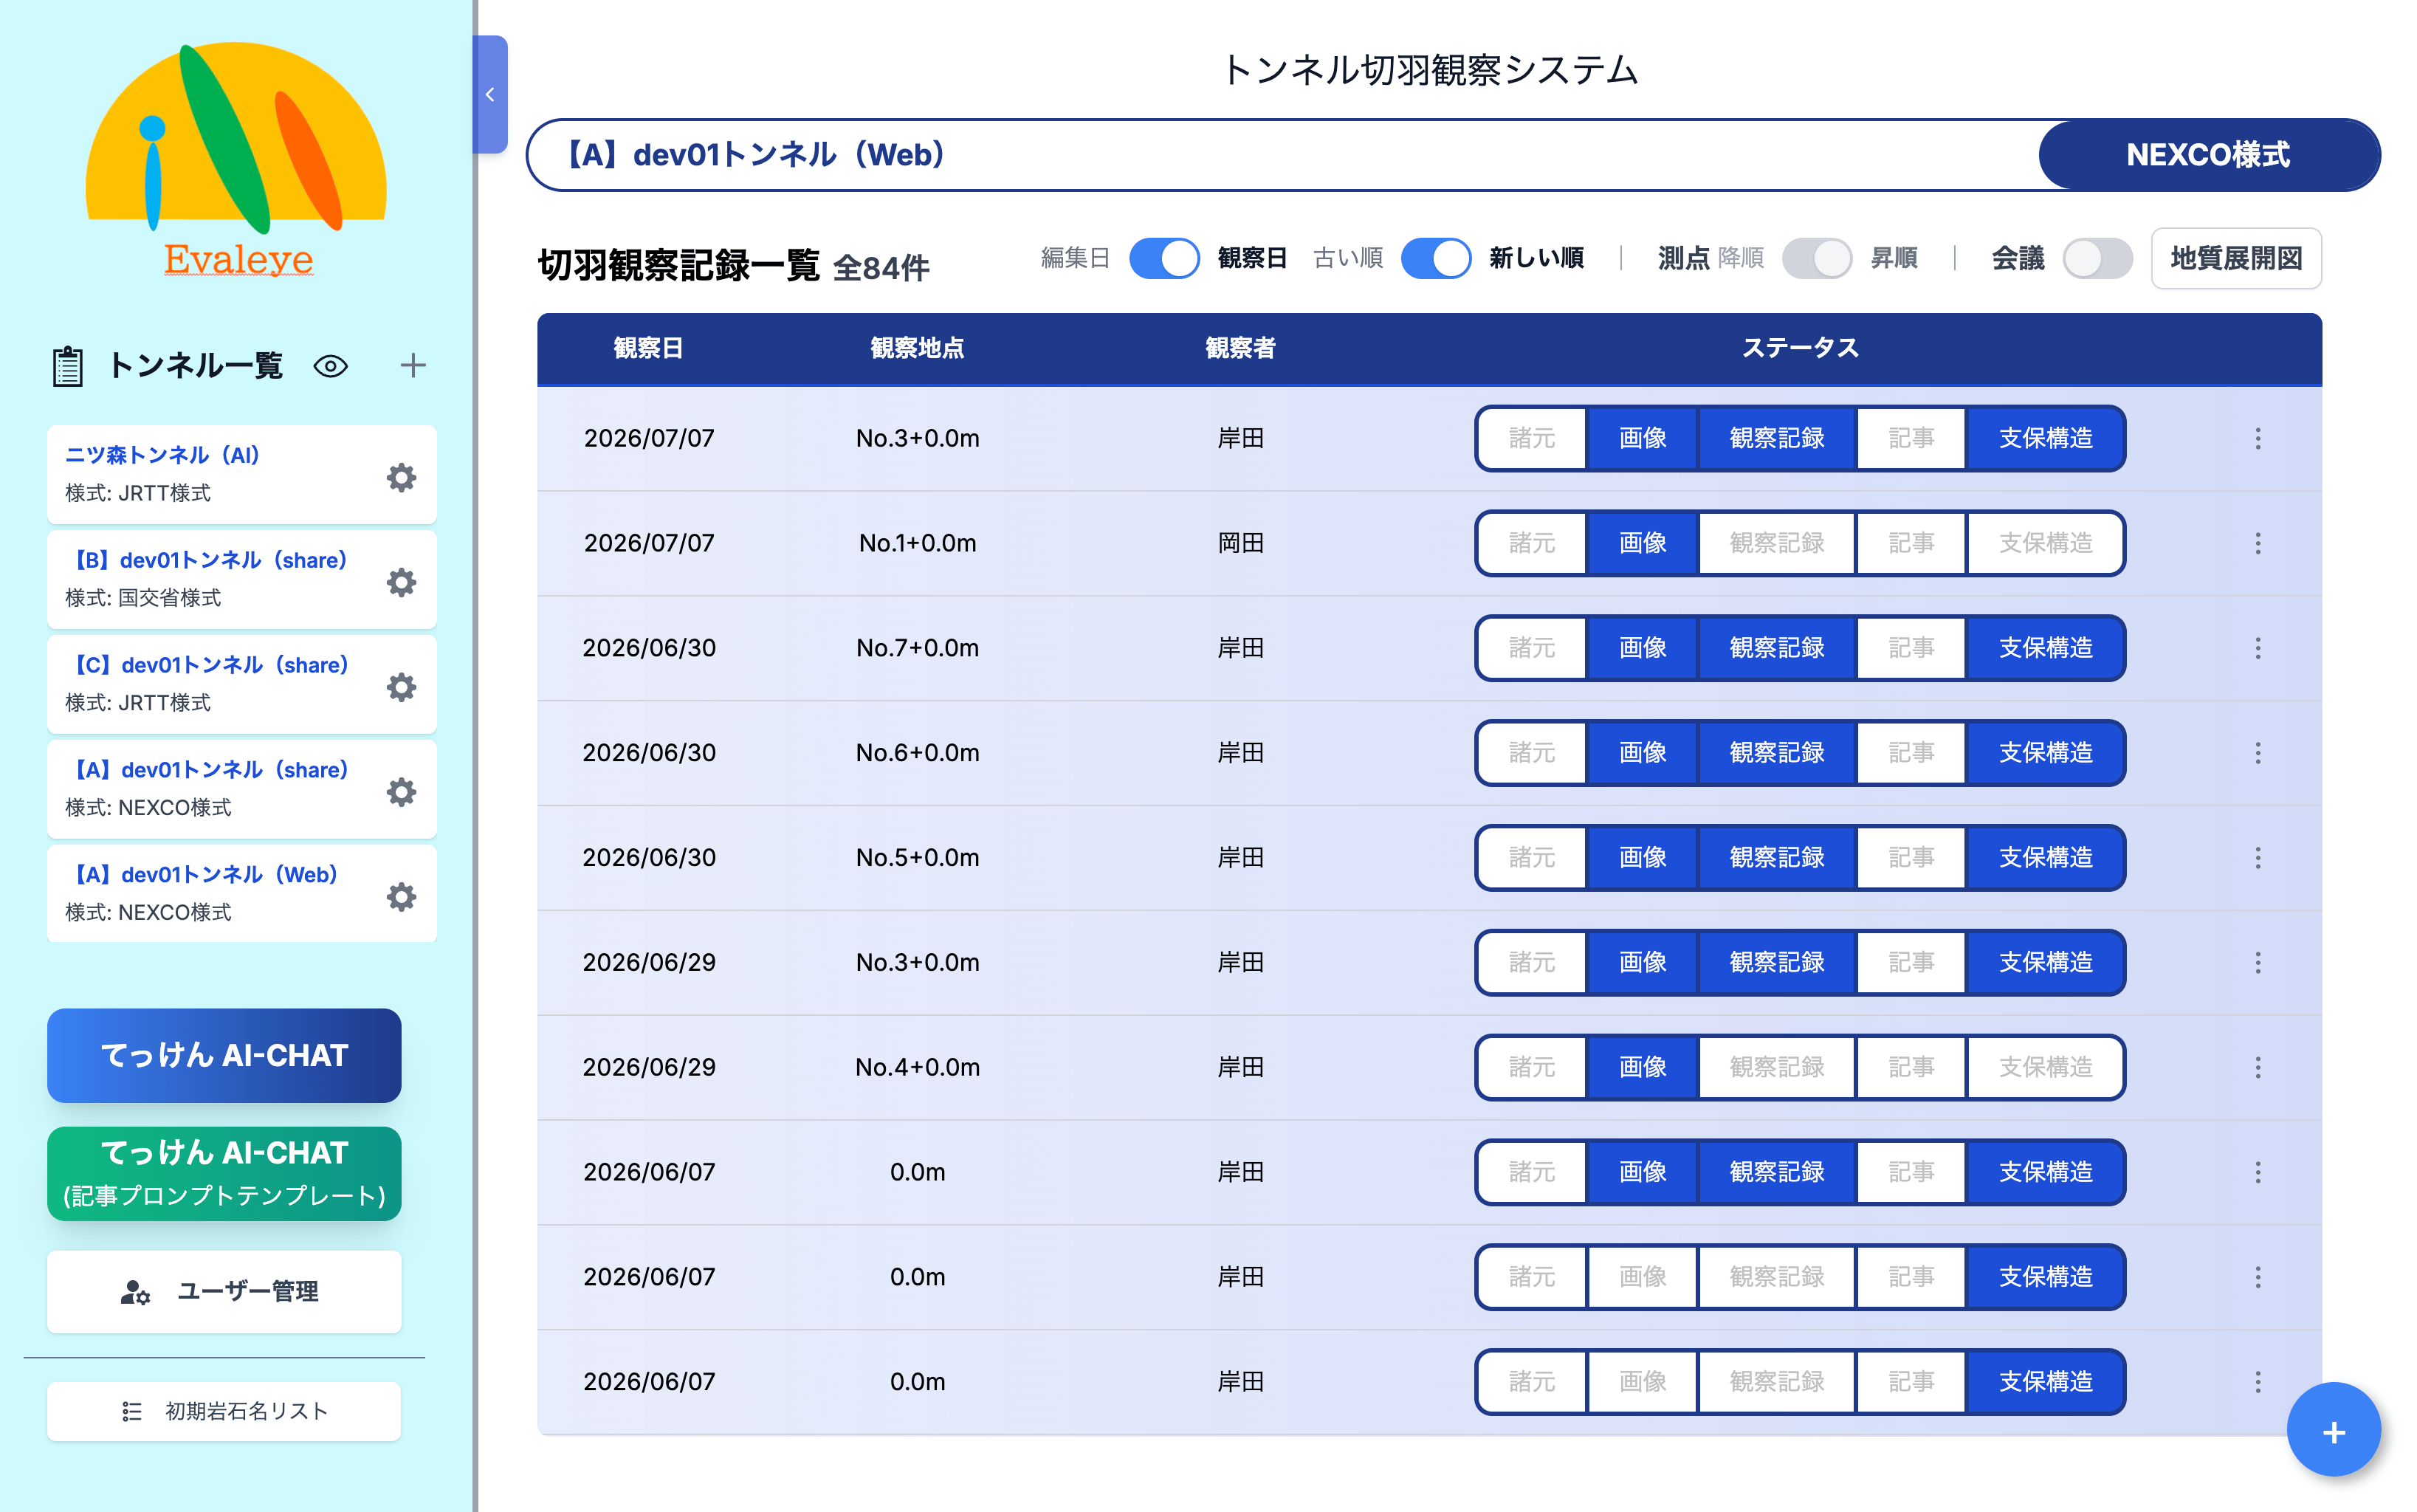Open てっけん AI-CHAT 記事プロンプトテンプレート button

(x=224, y=1173)
